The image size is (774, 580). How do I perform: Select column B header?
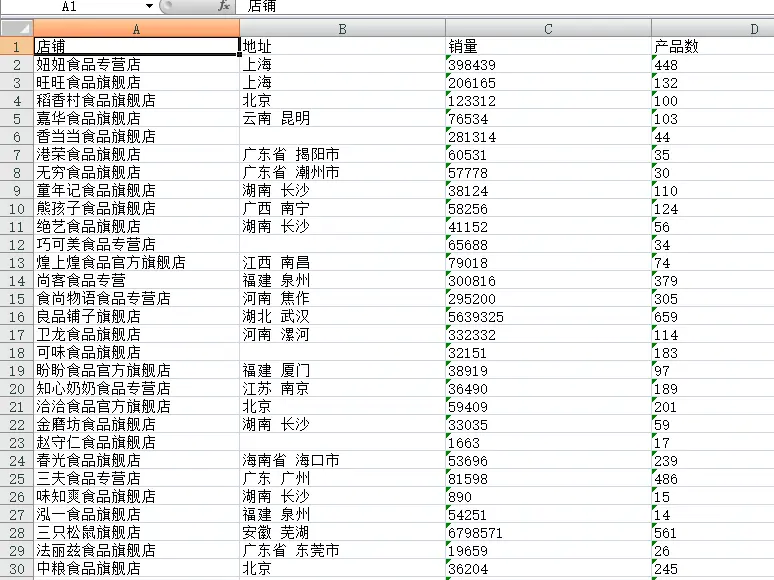(x=343, y=29)
